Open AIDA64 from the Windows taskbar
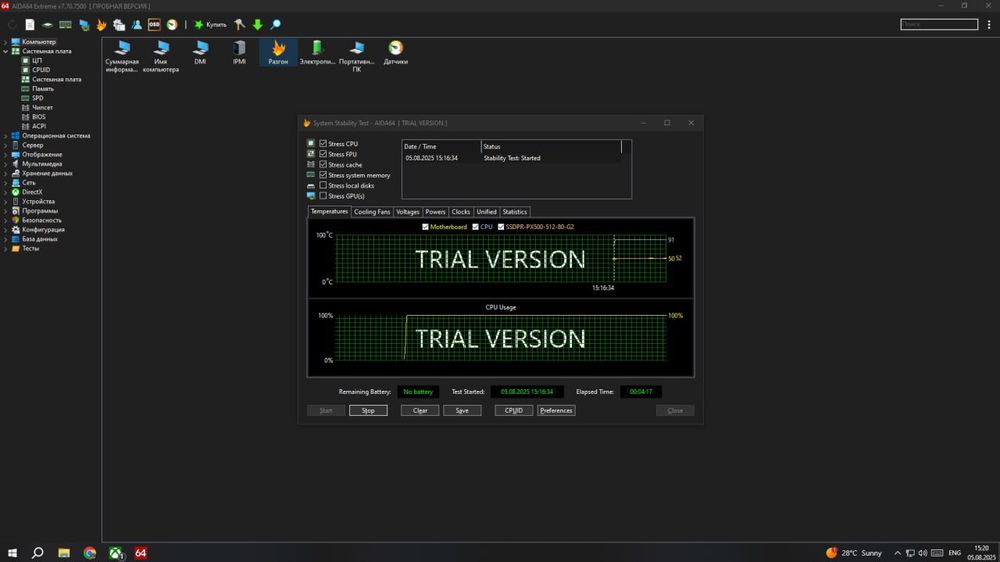Viewport: 1000px width, 562px height. 141,552
